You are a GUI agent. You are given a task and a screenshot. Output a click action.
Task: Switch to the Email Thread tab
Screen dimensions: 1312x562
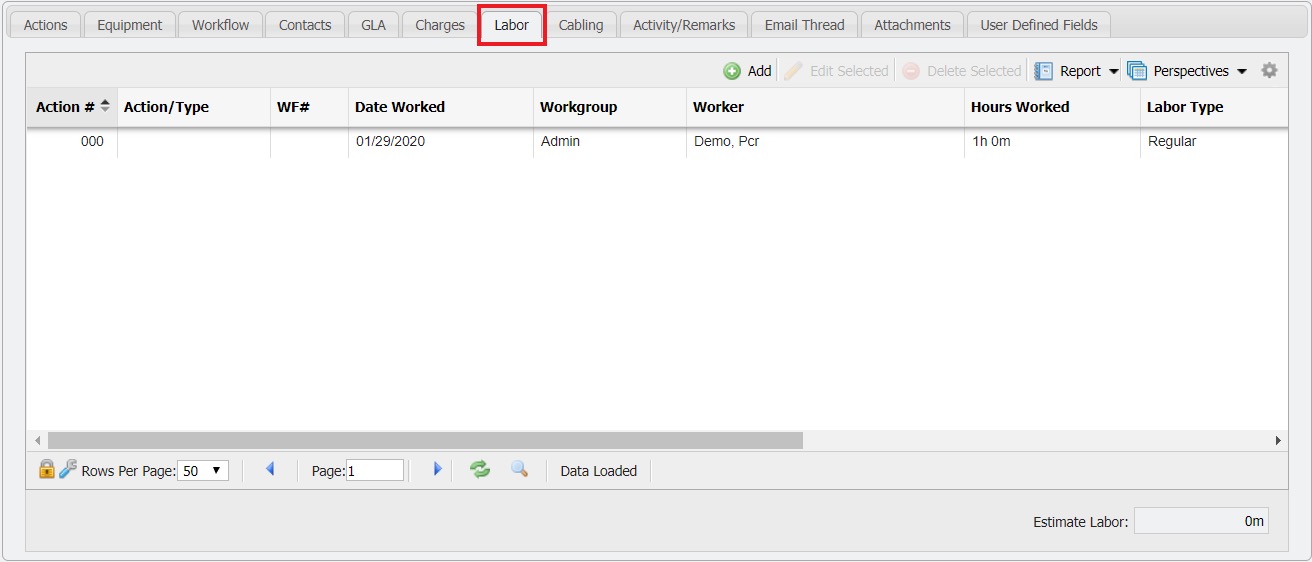pos(804,25)
